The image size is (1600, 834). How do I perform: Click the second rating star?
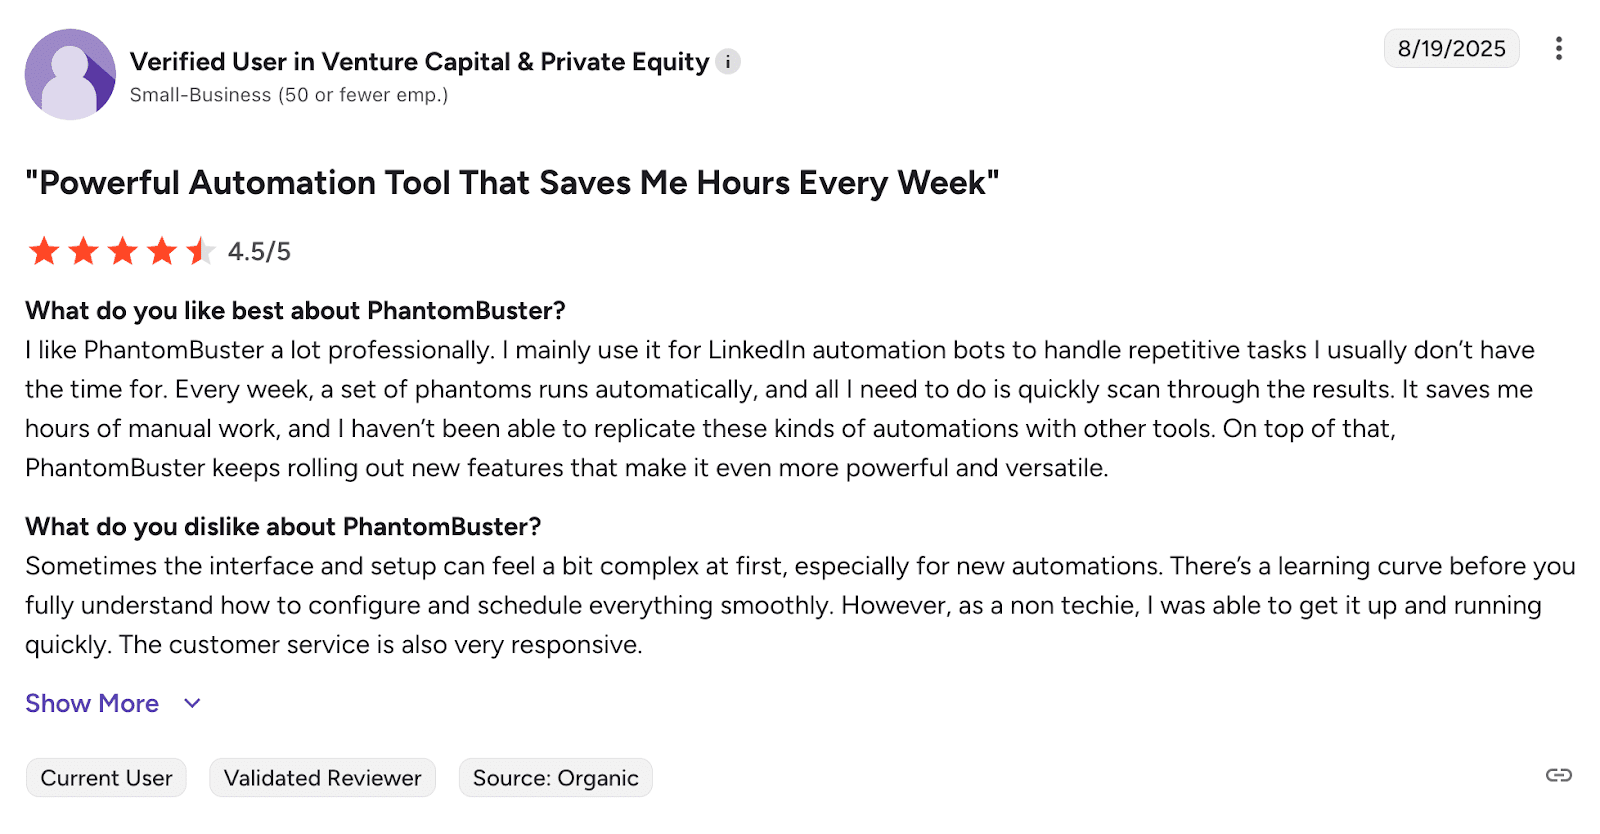click(x=83, y=251)
